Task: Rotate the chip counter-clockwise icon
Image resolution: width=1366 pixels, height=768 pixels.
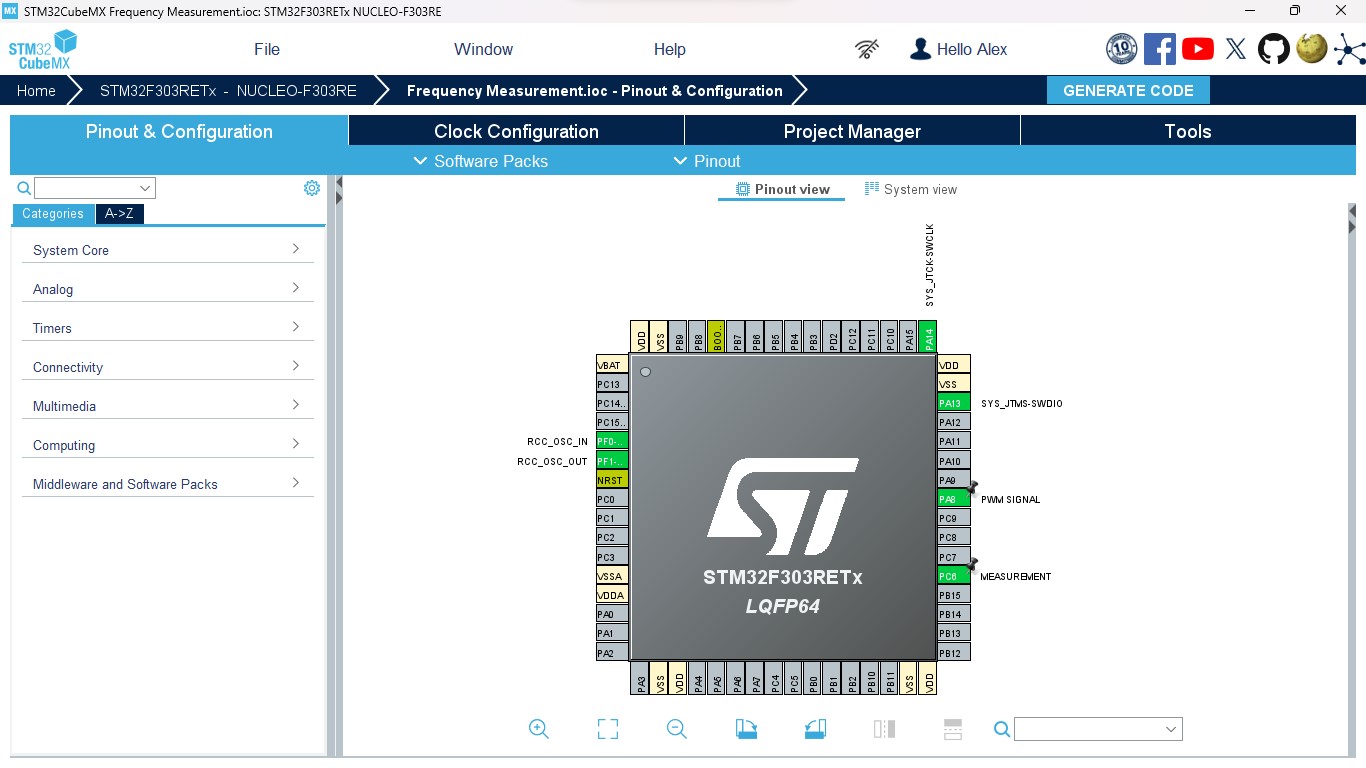Action: coord(815,729)
